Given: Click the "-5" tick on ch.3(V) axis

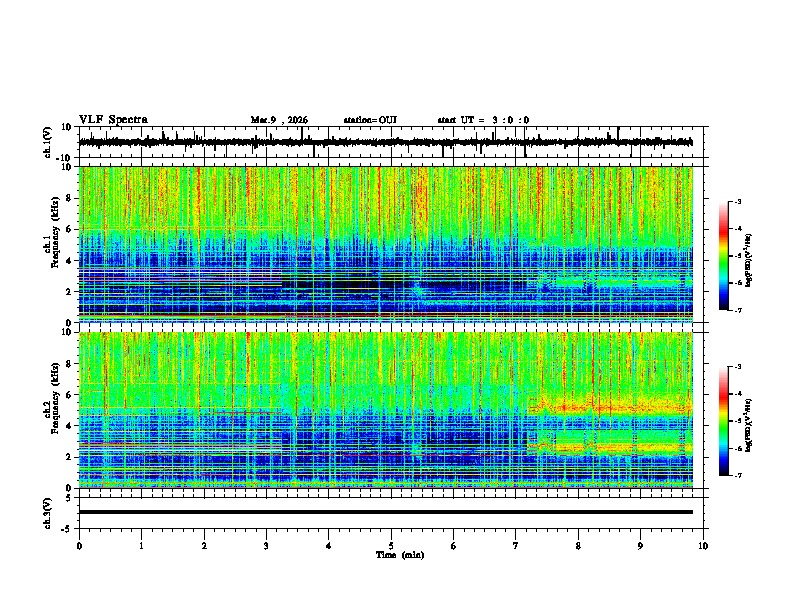Looking at the screenshot, I should coord(67,529).
